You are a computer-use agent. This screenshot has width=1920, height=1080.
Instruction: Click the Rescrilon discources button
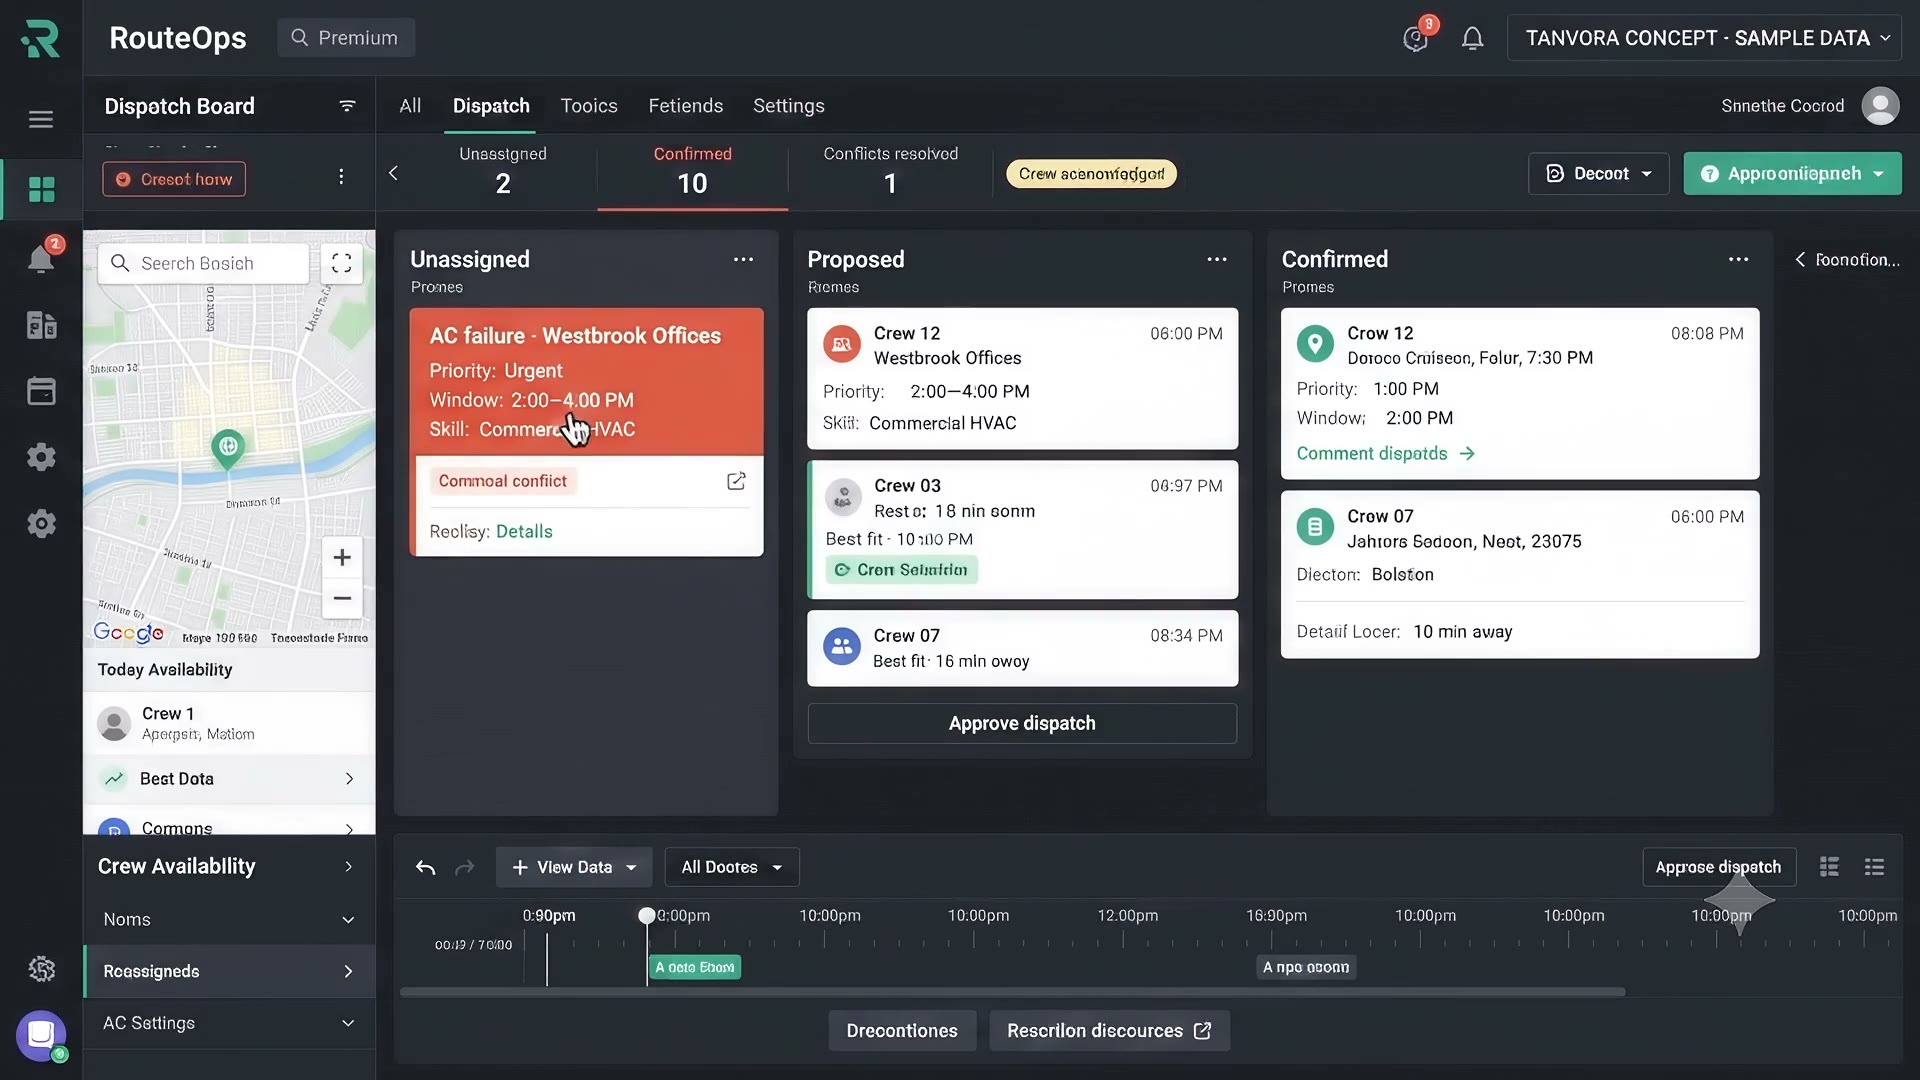tap(1109, 1031)
